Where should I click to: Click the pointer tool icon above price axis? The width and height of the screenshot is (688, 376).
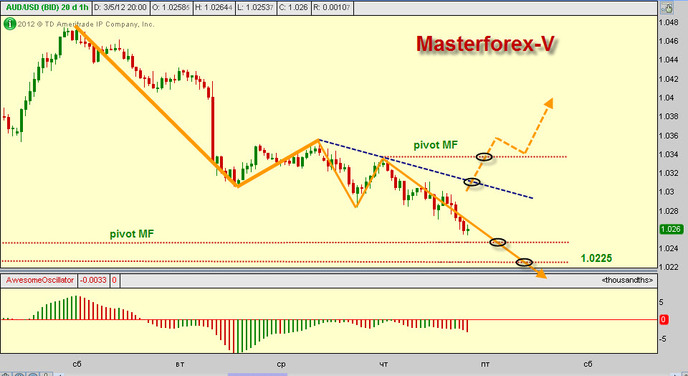coord(668,7)
